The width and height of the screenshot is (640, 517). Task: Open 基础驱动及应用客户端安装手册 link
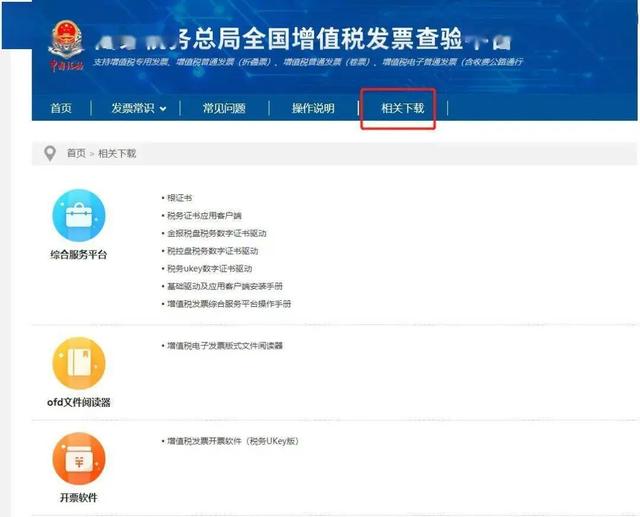[225, 286]
